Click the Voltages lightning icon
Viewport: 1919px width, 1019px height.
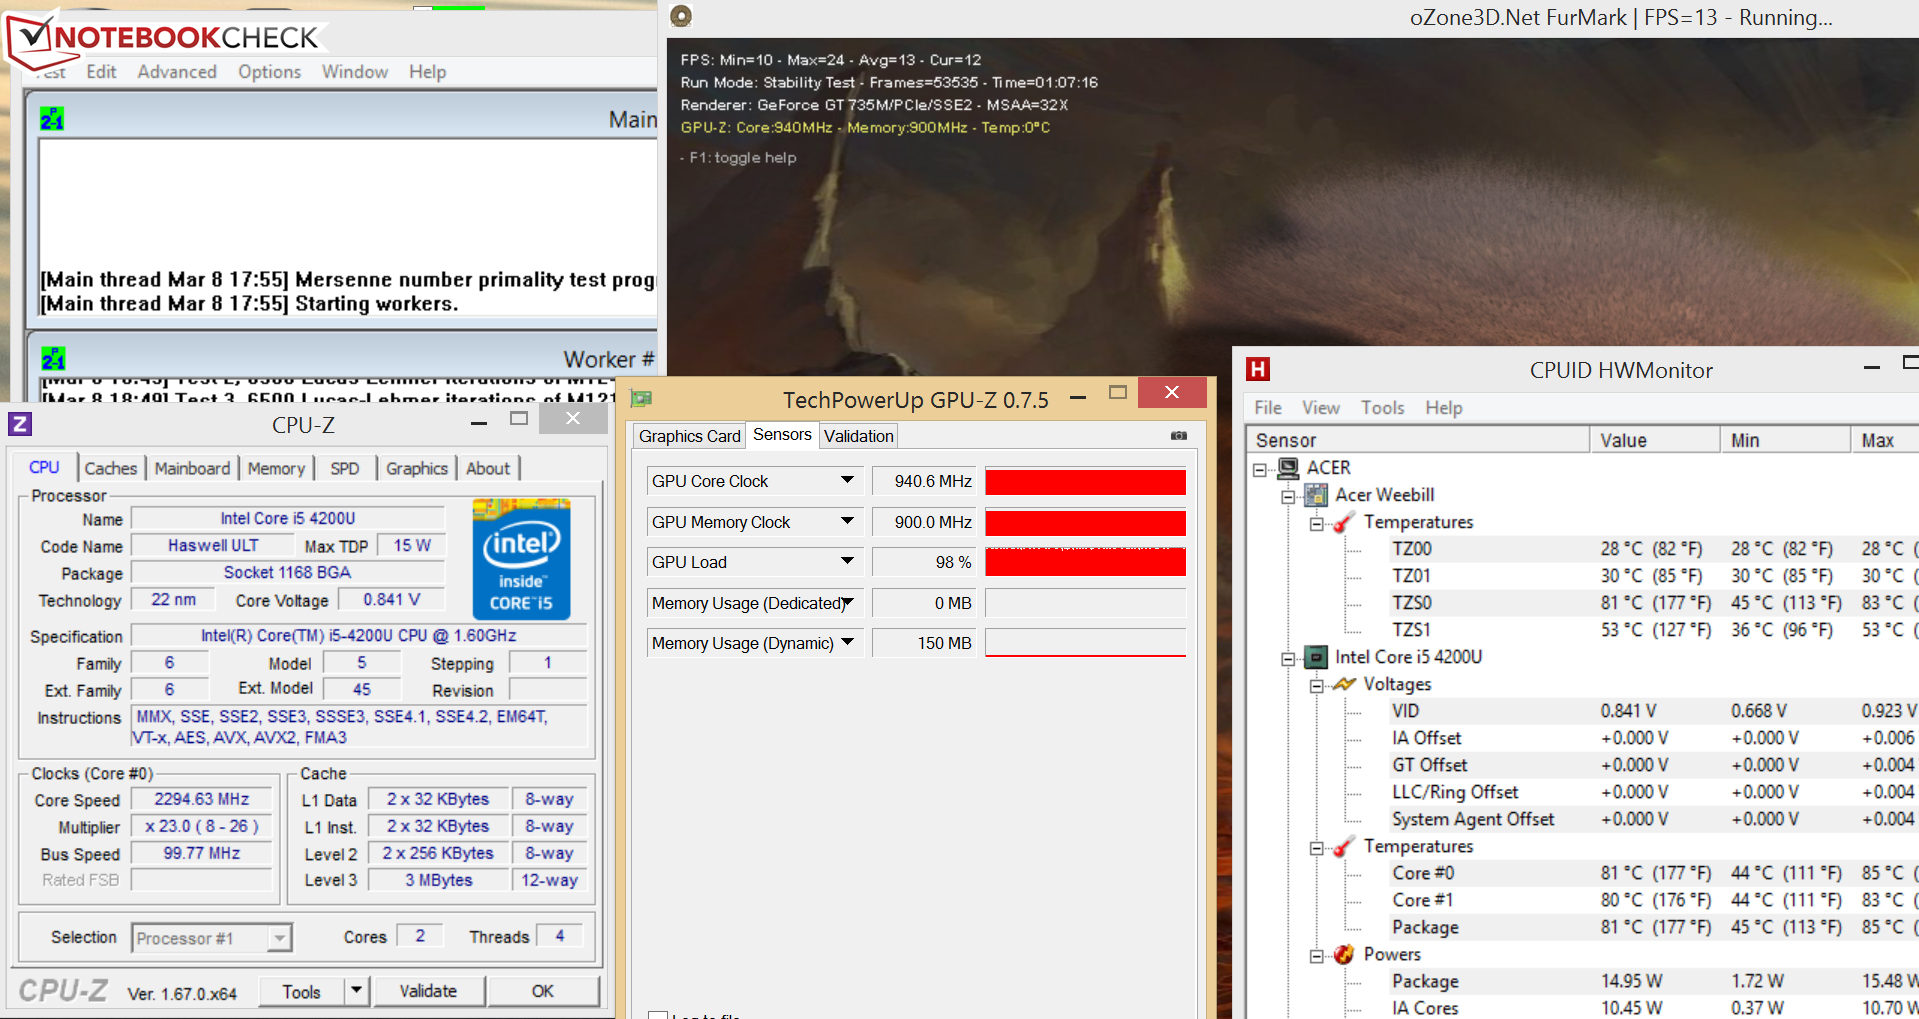(1344, 684)
